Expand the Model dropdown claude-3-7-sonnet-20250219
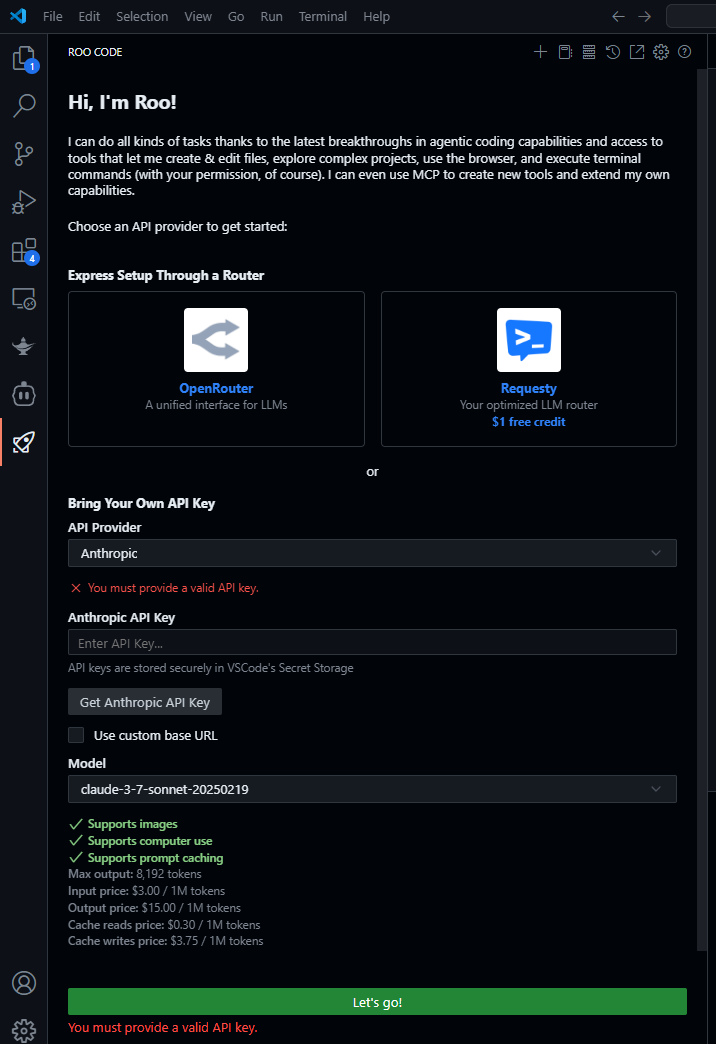This screenshot has height=1044, width=716. pos(372,789)
